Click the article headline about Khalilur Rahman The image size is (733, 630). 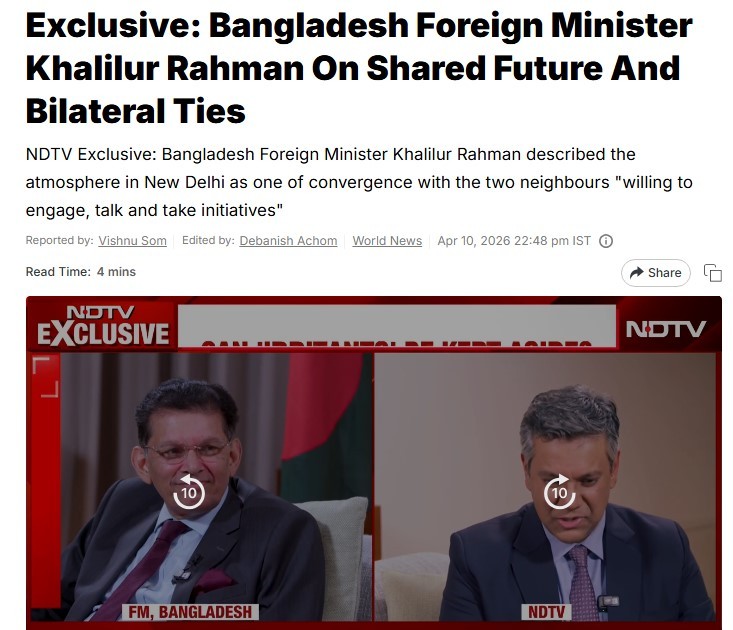pos(359,68)
